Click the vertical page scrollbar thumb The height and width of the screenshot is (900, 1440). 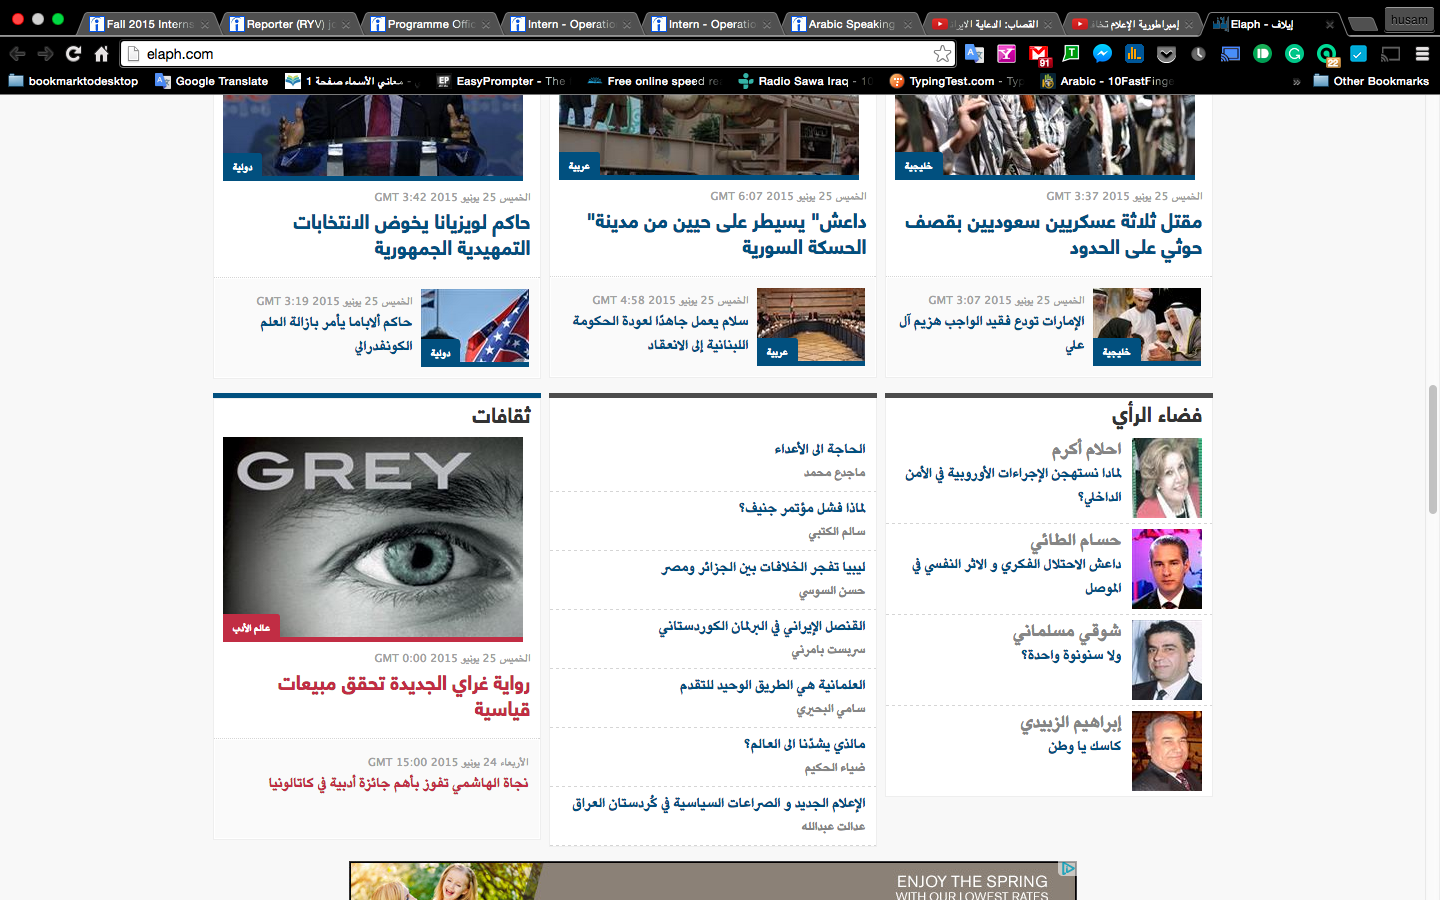click(1433, 449)
